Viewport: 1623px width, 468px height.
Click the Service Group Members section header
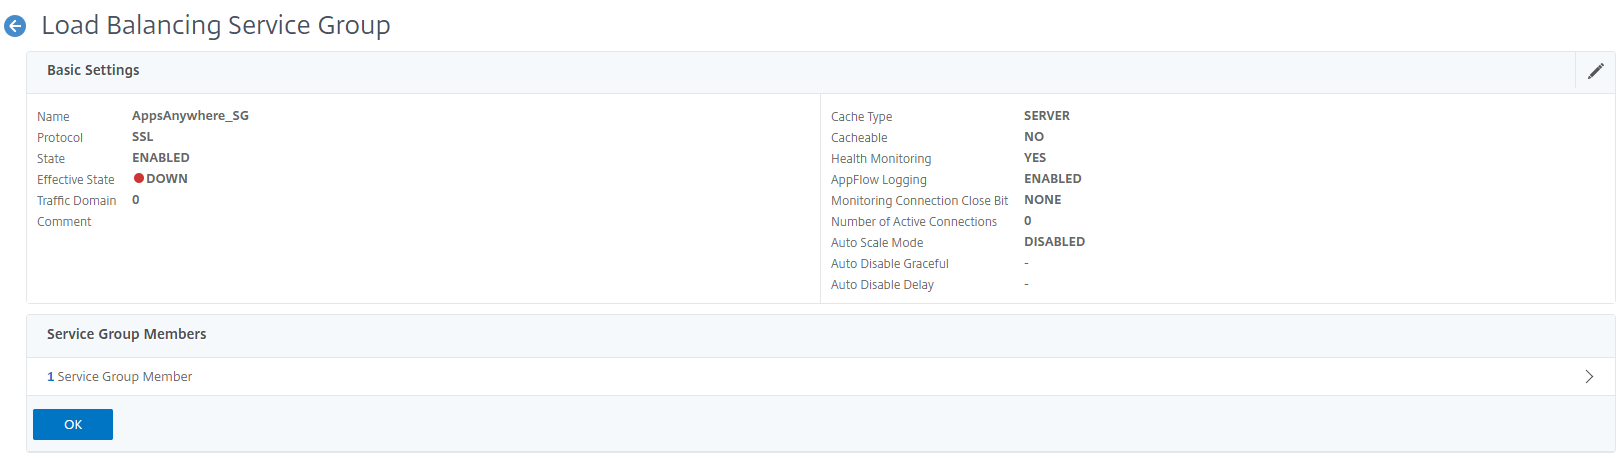pyautogui.click(x=127, y=335)
